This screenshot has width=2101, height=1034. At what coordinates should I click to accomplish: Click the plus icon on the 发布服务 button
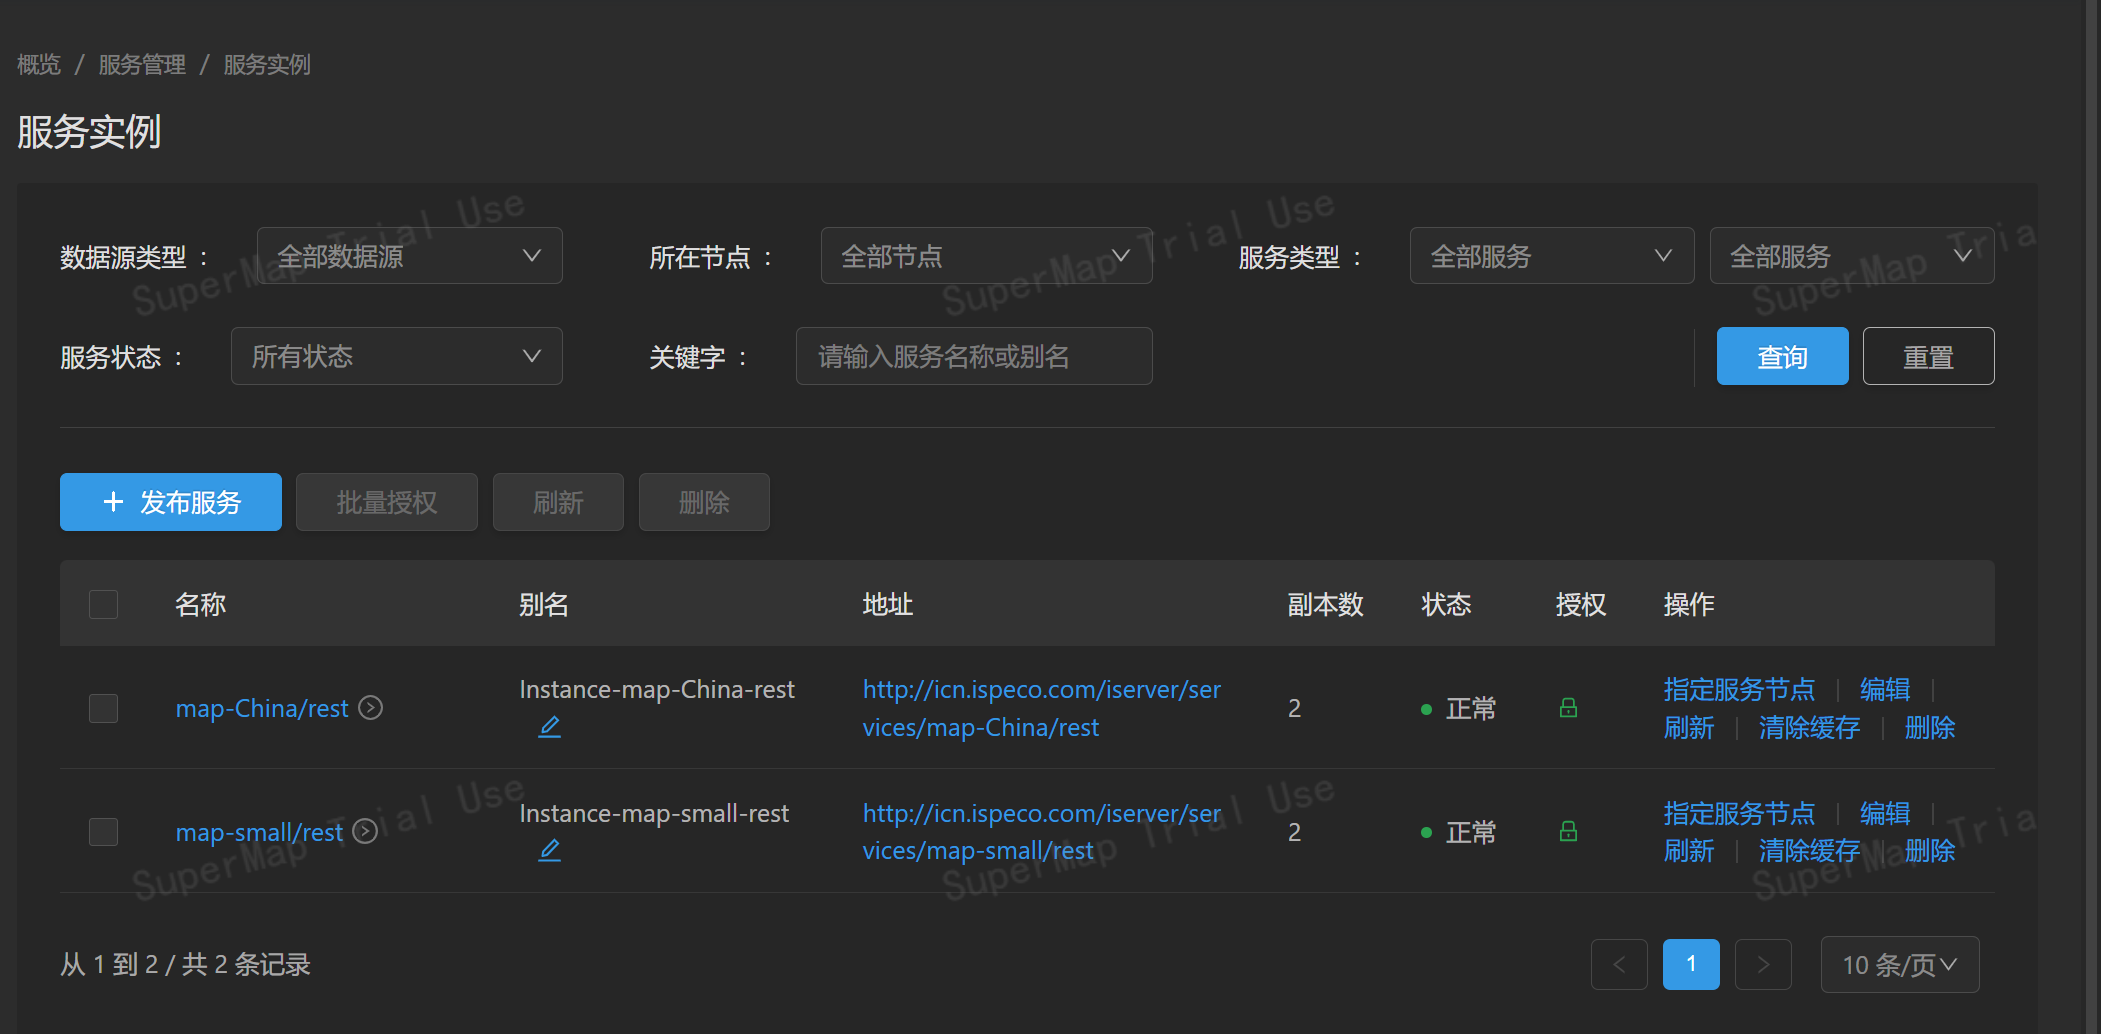click(x=112, y=502)
